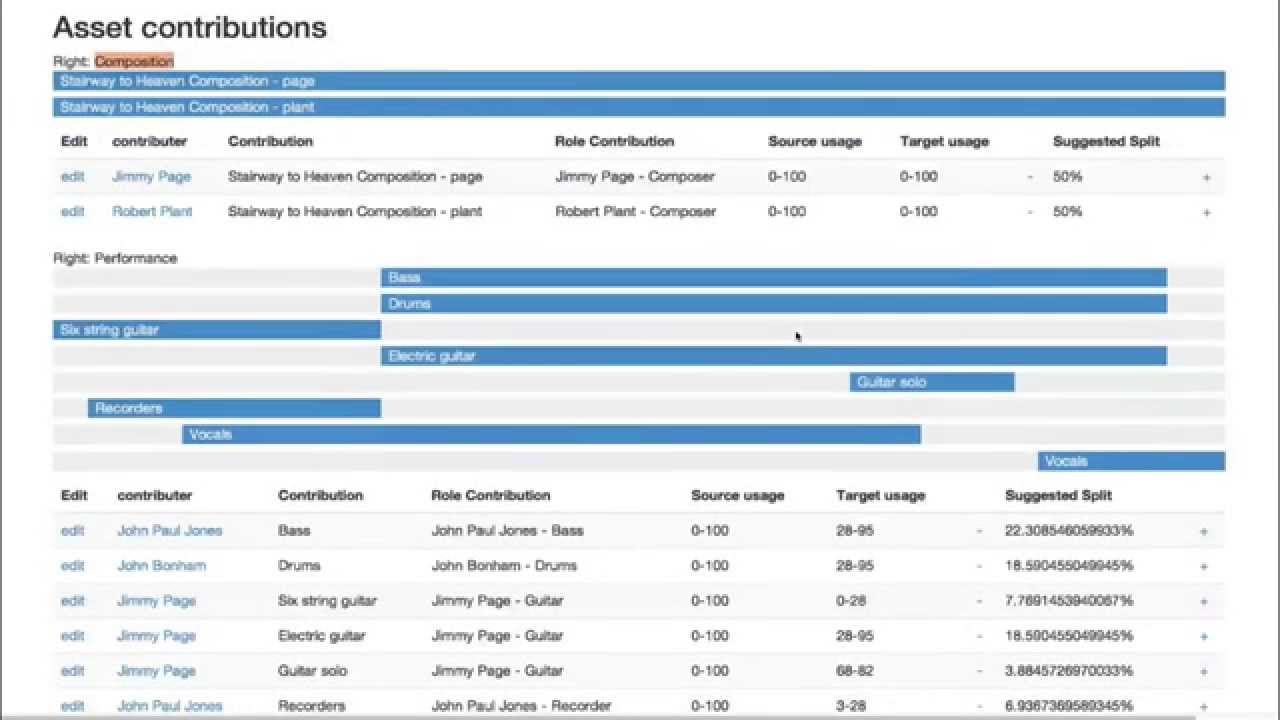The width and height of the screenshot is (1280, 720).
Task: Click the minus icon in Robert Plant Composer row
Action: (1030, 212)
